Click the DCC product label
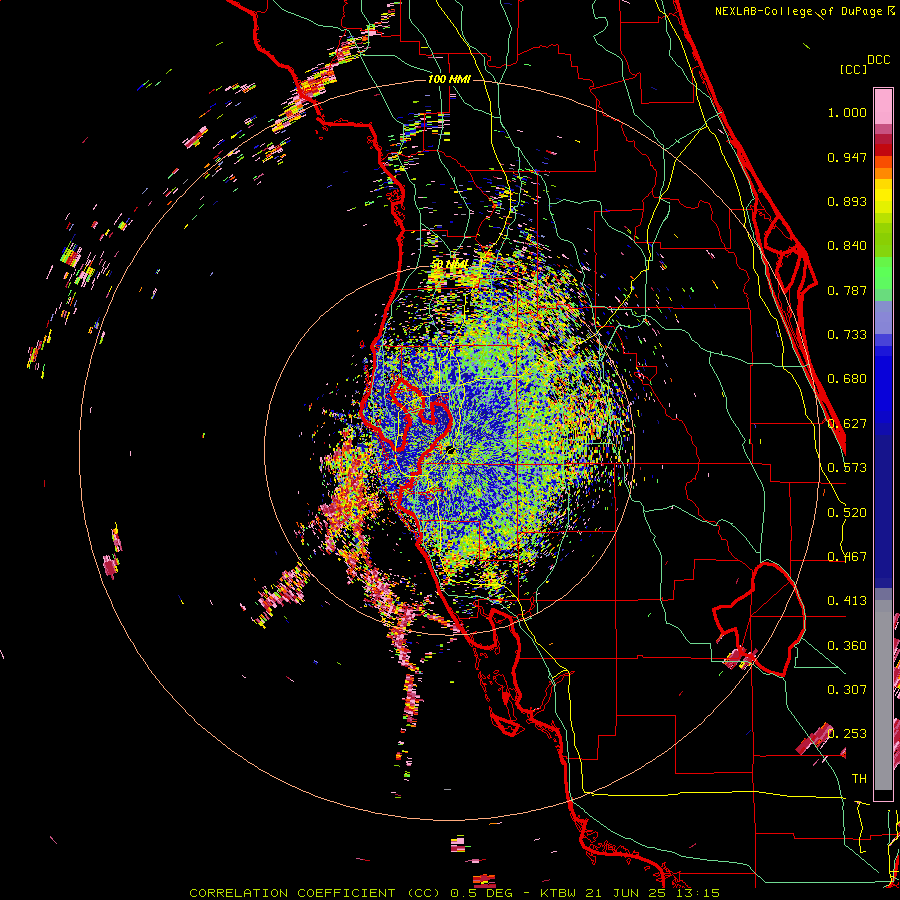 pyautogui.click(x=879, y=60)
